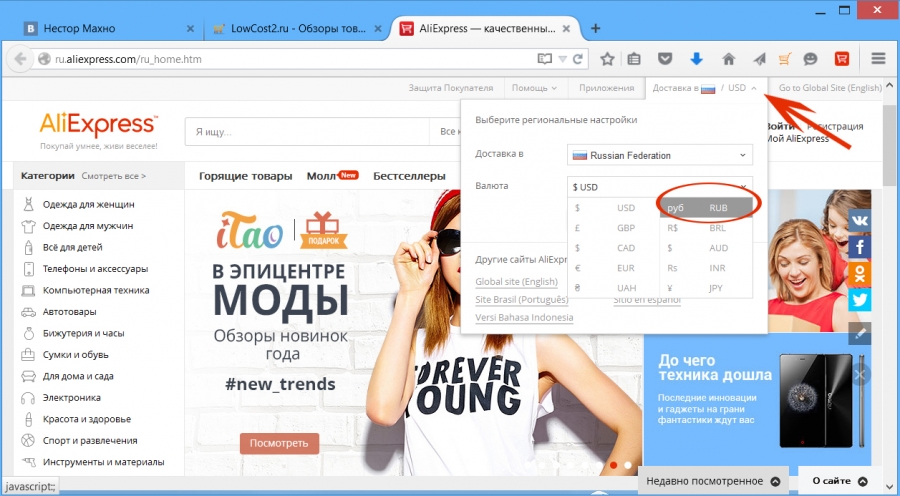Click the red AliExpress extension icon

click(x=841, y=59)
